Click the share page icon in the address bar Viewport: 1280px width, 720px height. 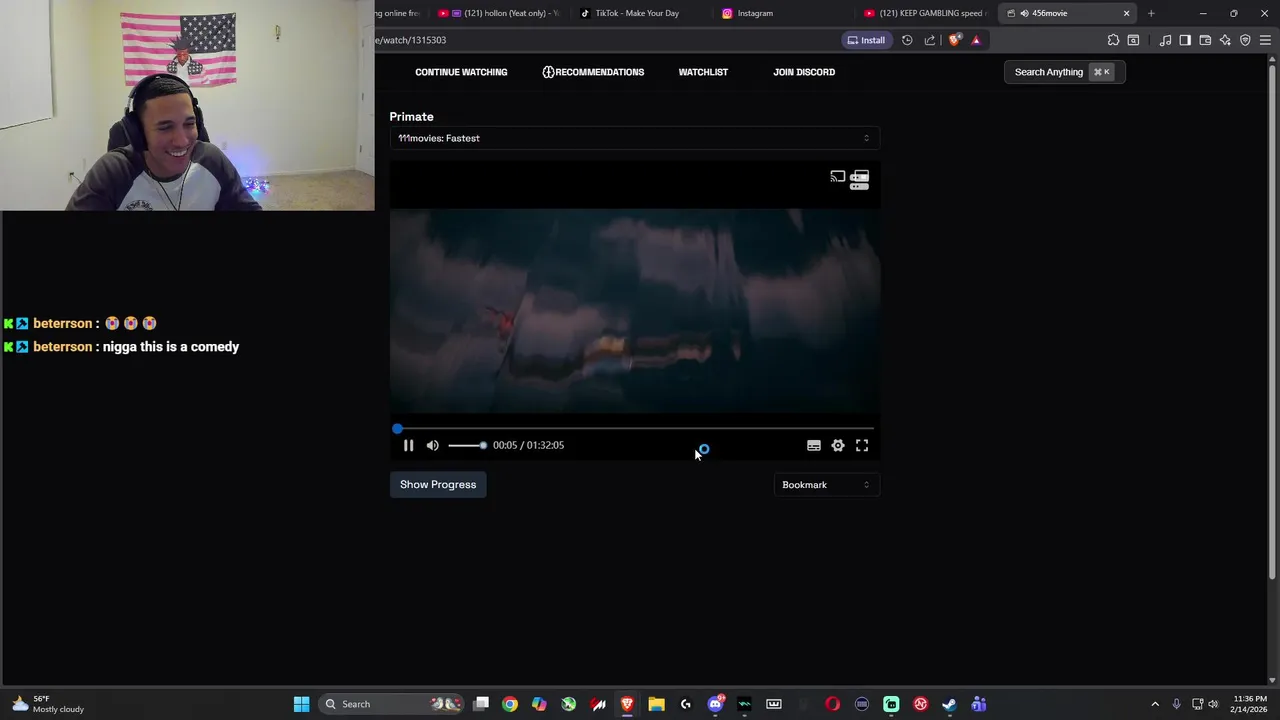click(930, 40)
